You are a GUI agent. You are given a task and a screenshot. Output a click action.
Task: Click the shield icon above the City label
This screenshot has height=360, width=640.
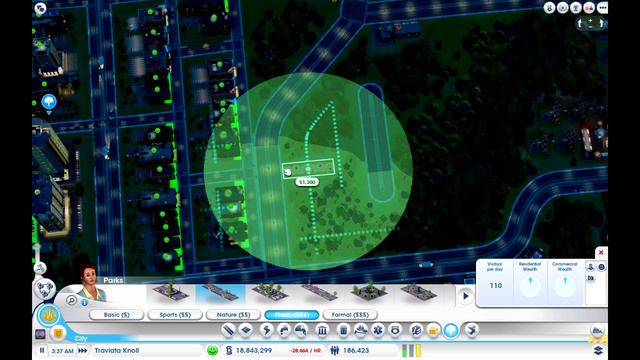coord(58,333)
